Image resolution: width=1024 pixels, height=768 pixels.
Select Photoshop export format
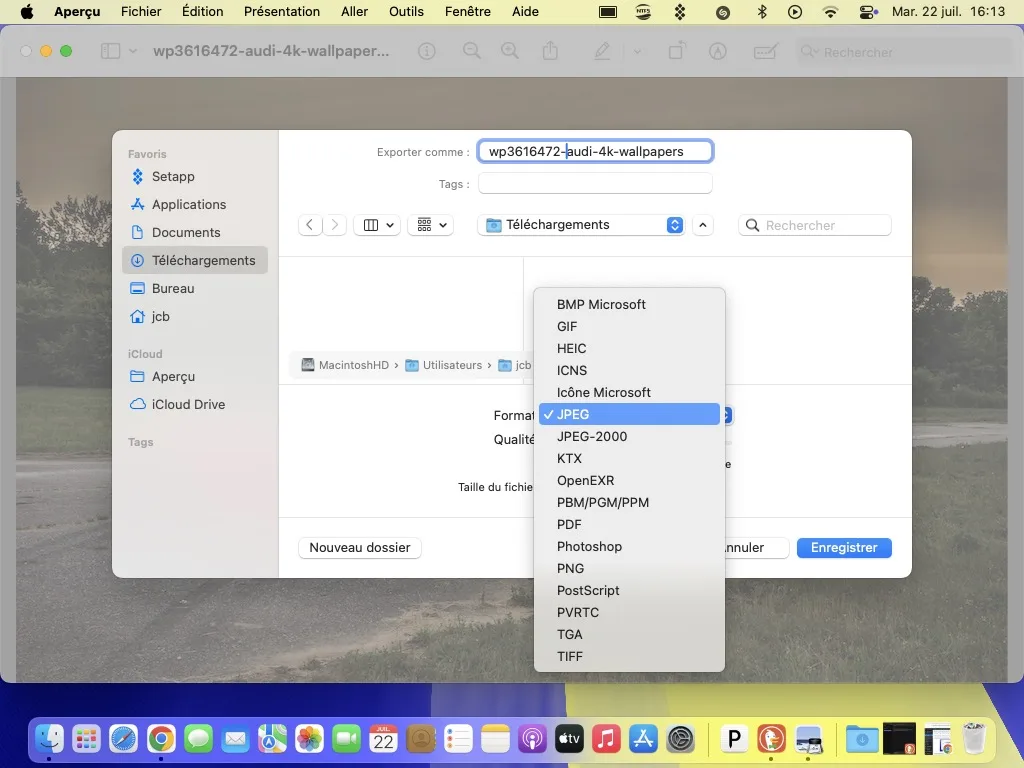[629, 547]
